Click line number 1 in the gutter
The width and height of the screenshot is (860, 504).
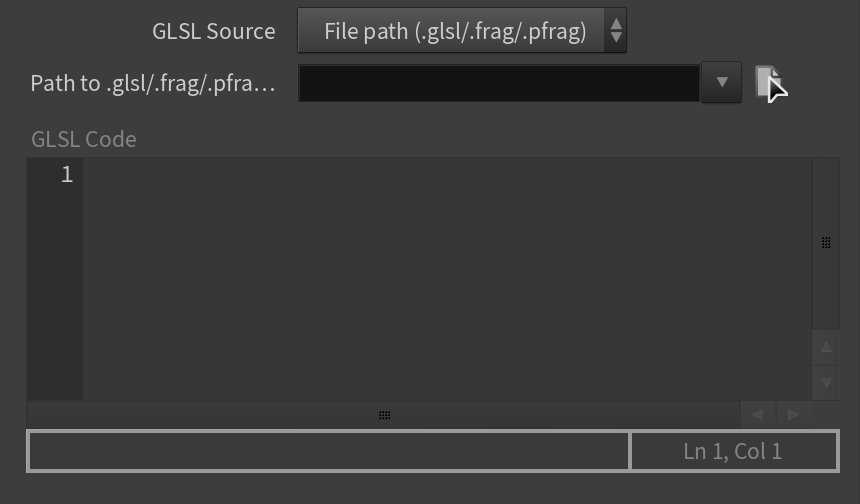click(67, 174)
